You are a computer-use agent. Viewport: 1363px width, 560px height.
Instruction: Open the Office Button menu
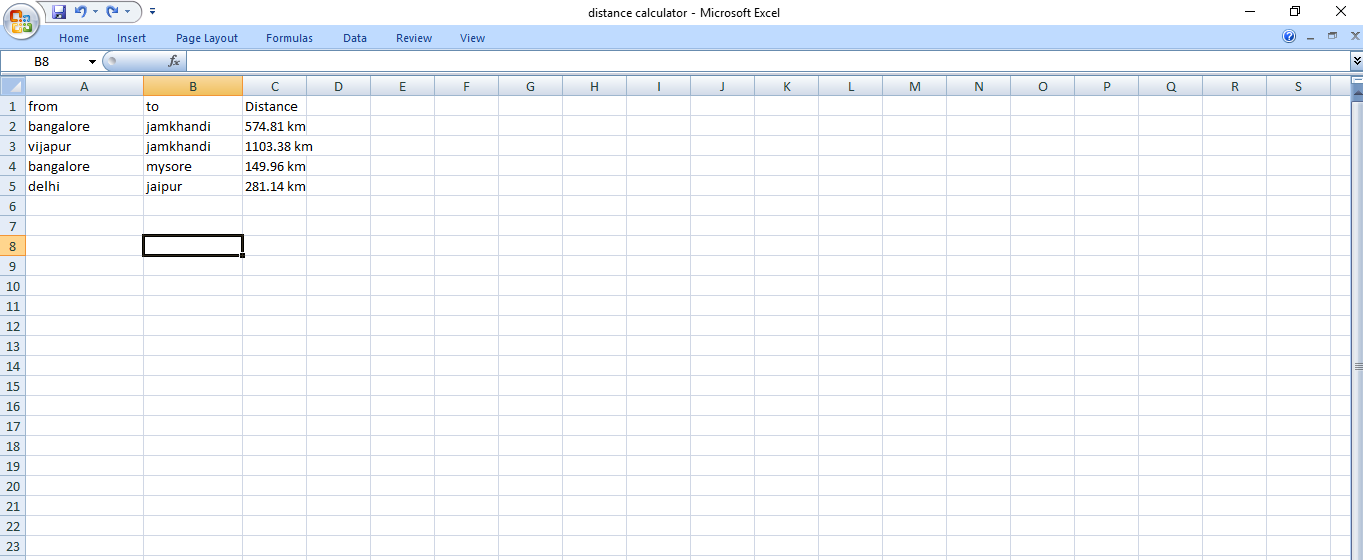click(x=21, y=21)
